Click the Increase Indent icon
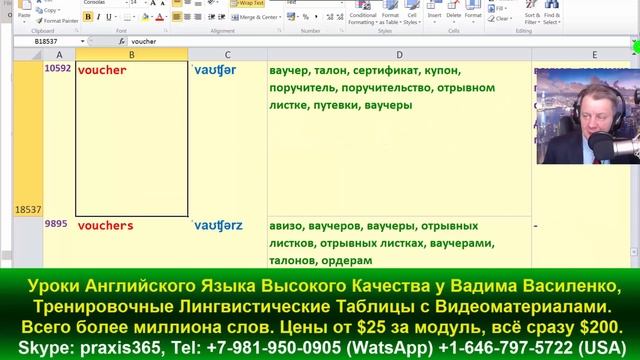Image resolution: width=640 pixels, height=360 pixels. (222, 17)
